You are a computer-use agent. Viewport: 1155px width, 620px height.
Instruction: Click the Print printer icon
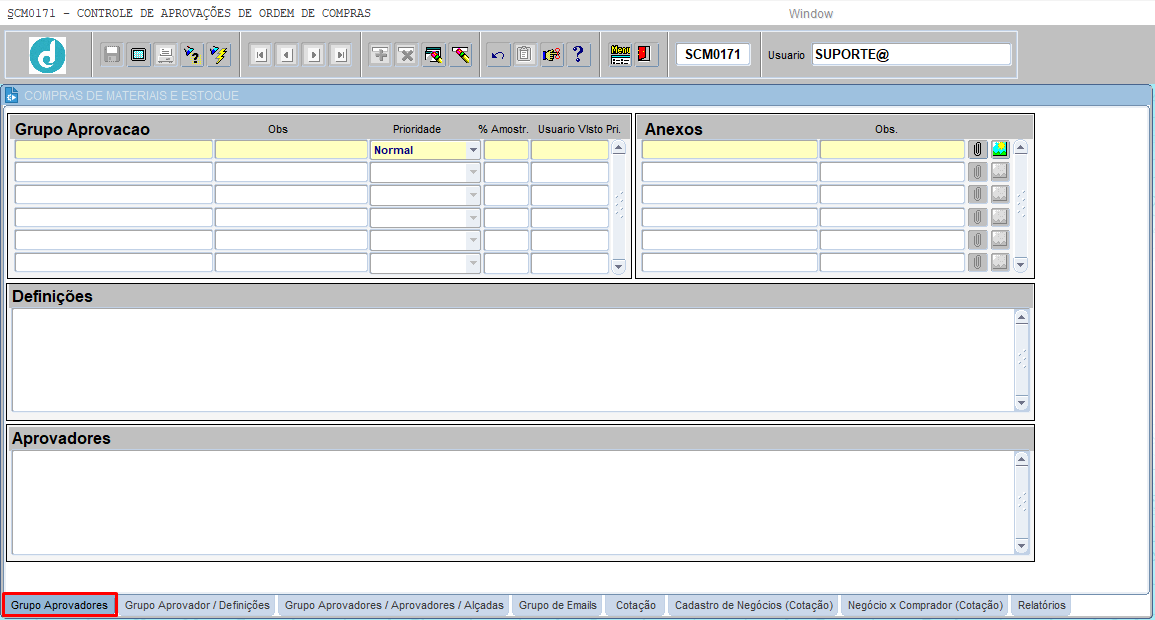pos(165,54)
